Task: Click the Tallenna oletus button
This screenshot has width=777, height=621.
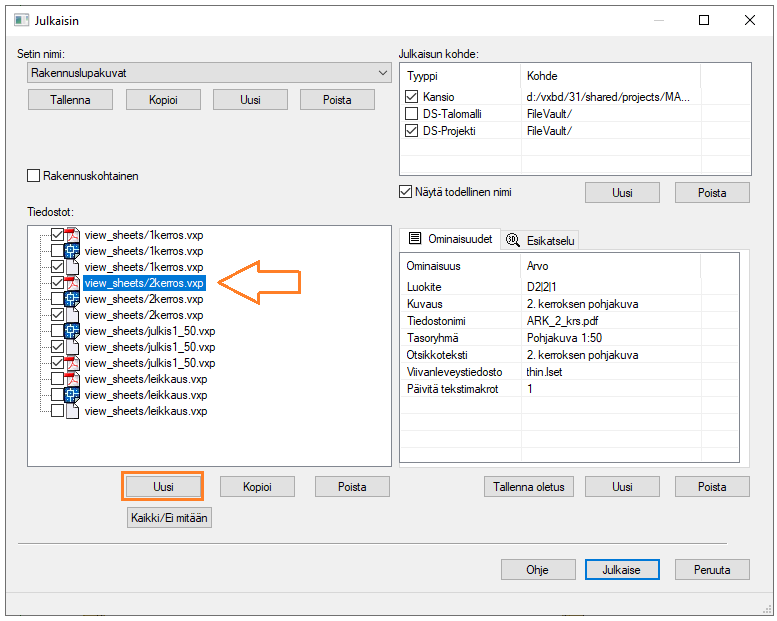Action: tap(527, 487)
